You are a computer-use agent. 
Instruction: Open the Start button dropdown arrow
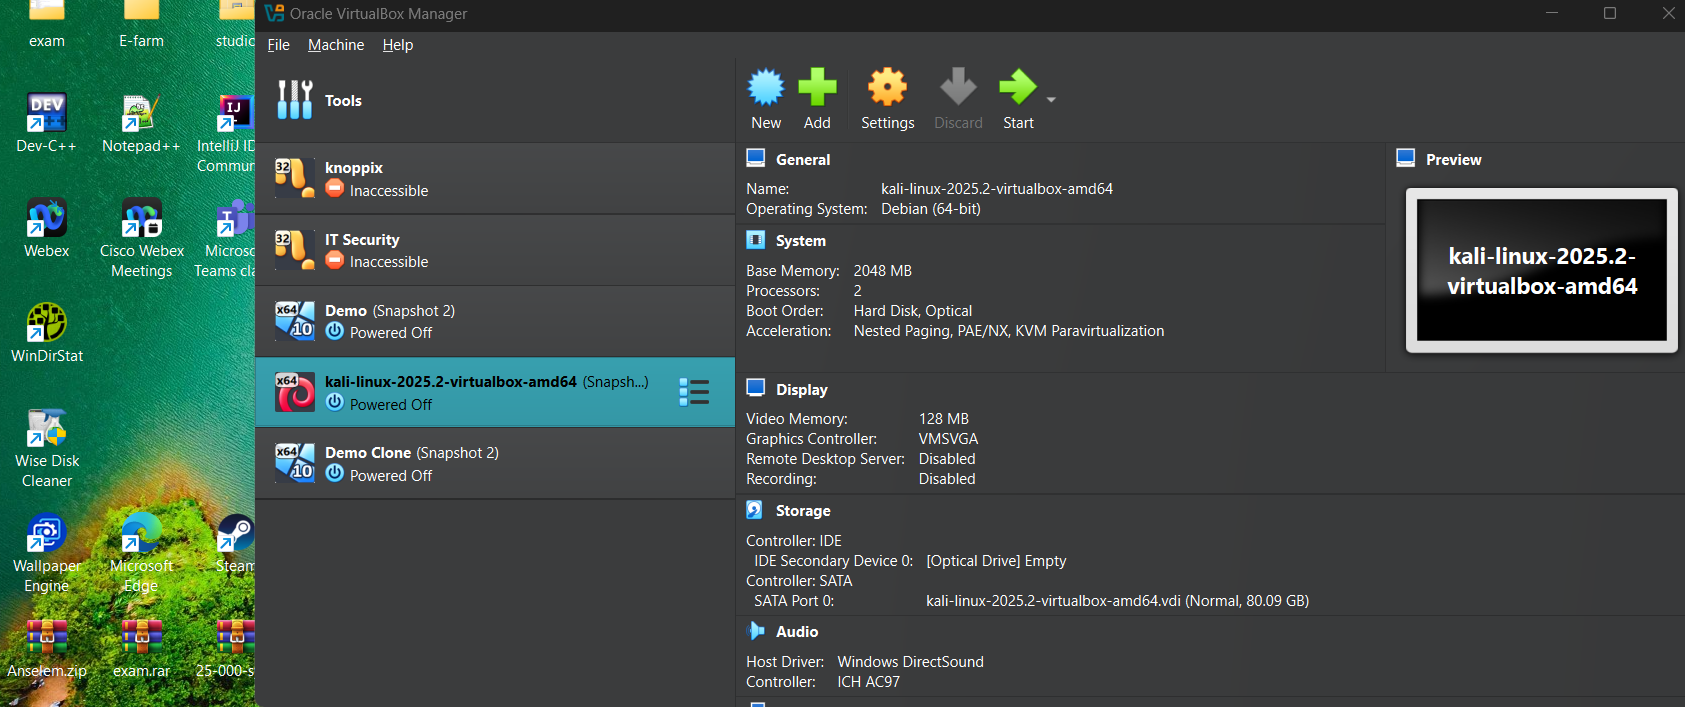click(1051, 100)
